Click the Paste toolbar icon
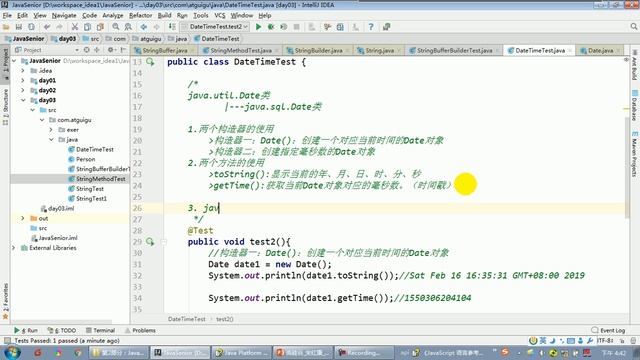640x360 pixels. coord(100,27)
